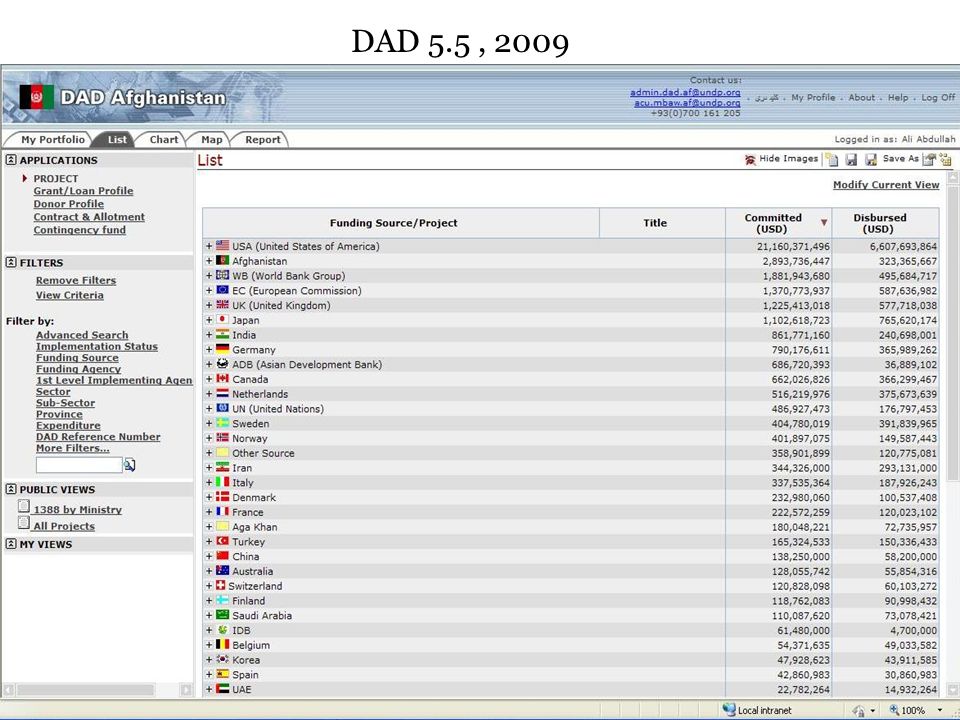Click the filter search text box
The image size is (960, 720).
coord(79,465)
